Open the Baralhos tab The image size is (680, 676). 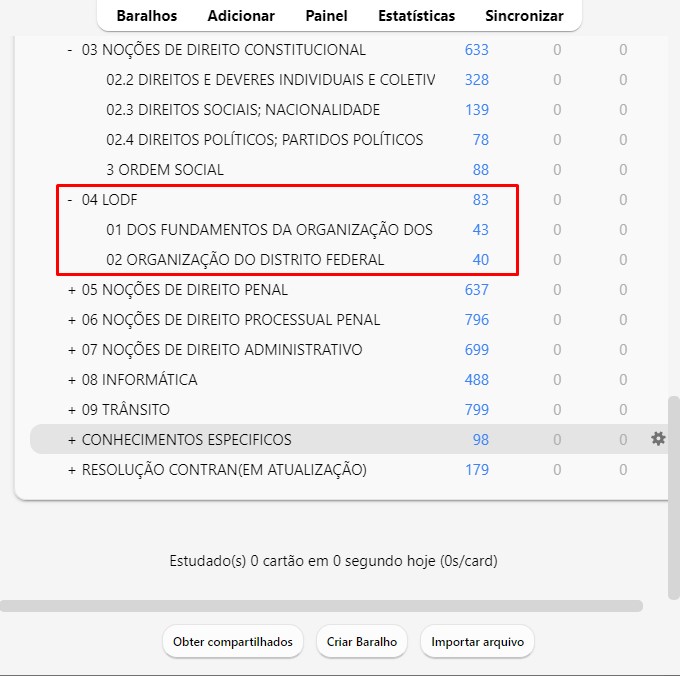[147, 16]
